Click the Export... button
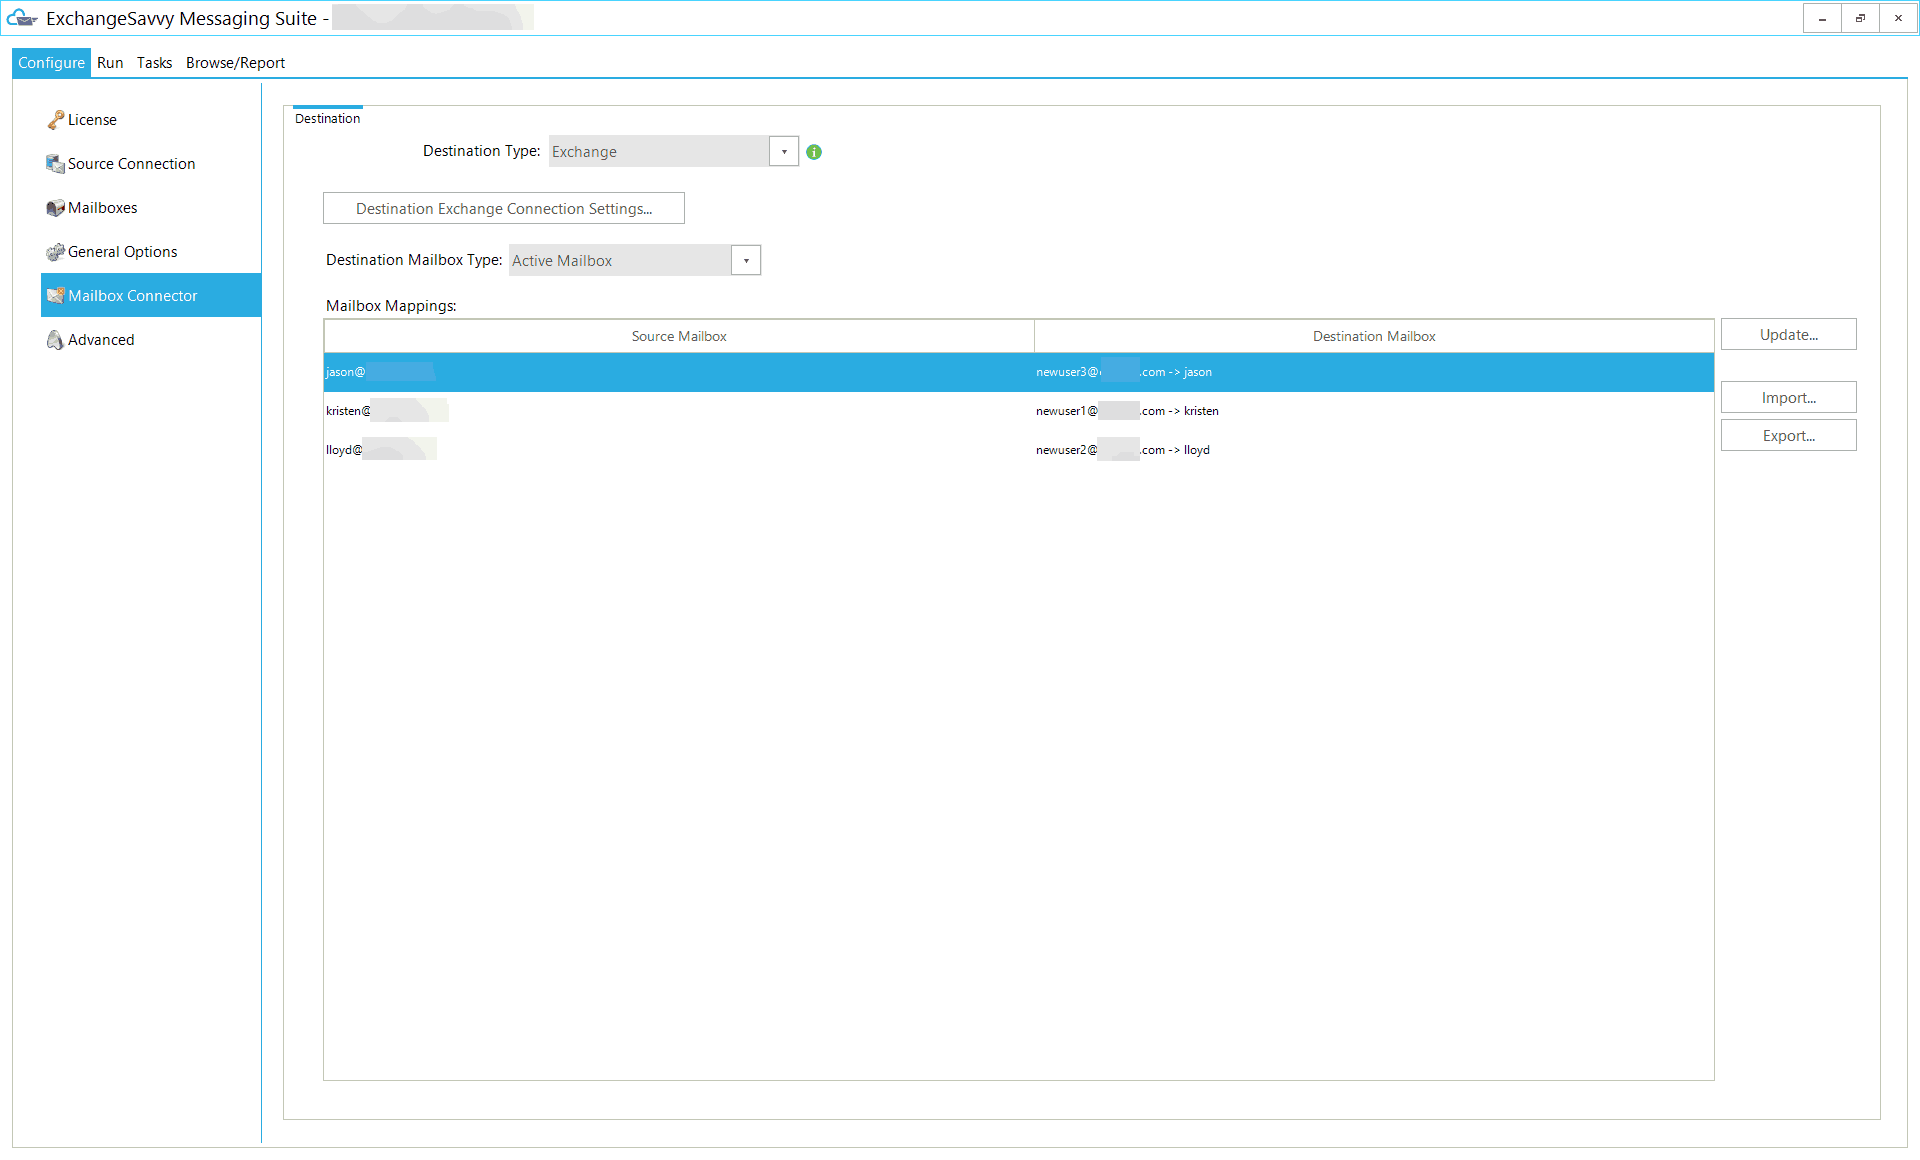Image resolution: width=1920 pixels, height=1160 pixels. (1789, 436)
